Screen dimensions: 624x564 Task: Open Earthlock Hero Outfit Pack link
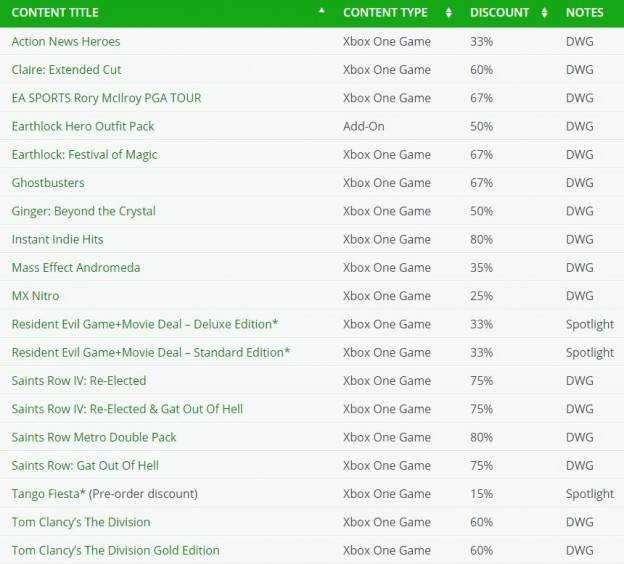tap(83, 126)
